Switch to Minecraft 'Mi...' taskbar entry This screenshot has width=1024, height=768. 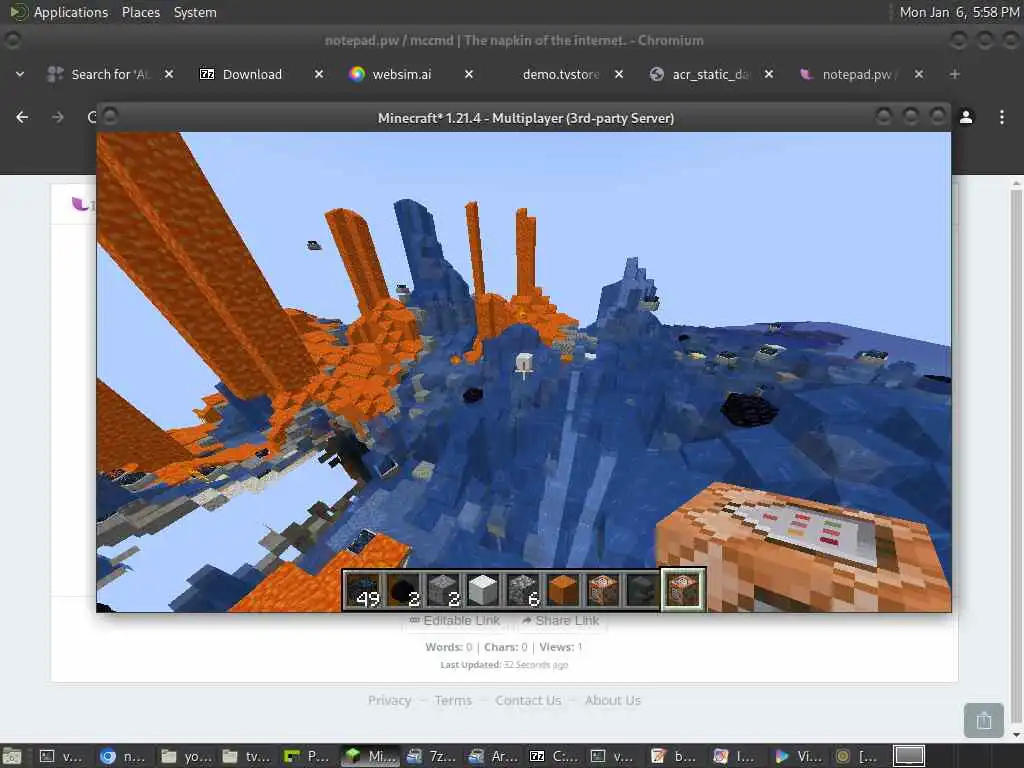[x=370, y=756]
